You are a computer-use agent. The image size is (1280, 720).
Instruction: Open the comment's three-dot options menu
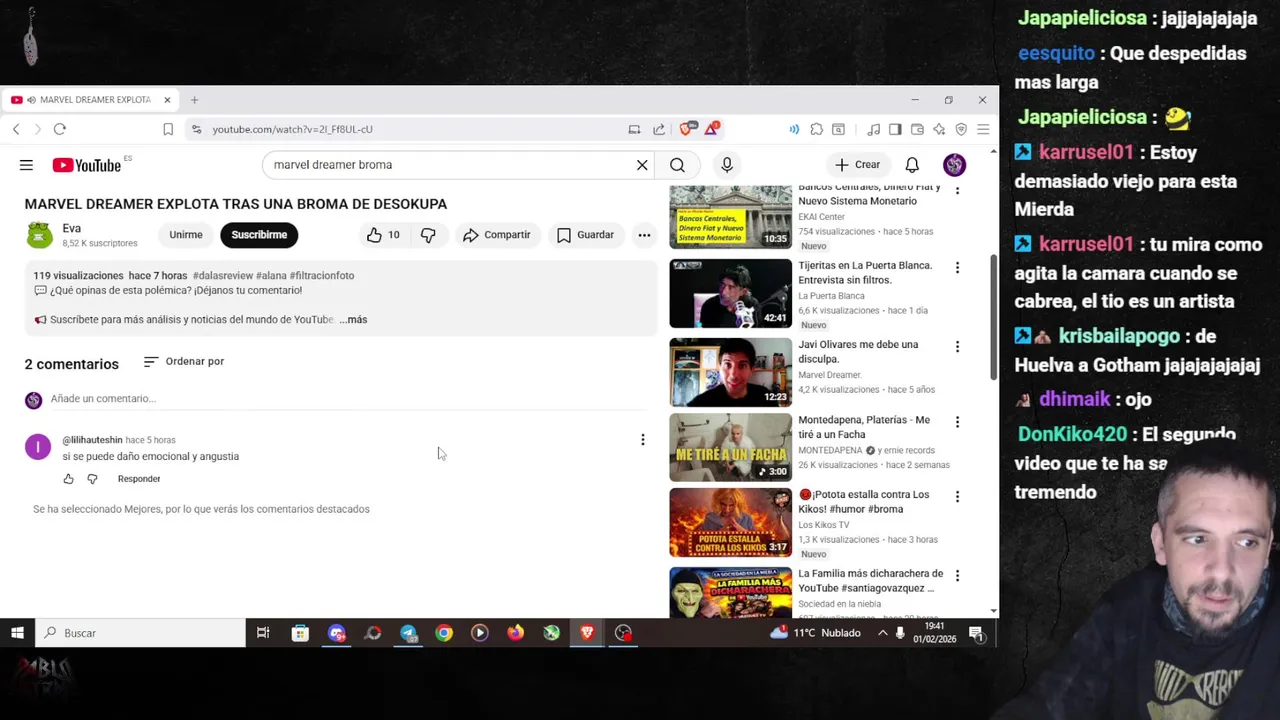click(x=643, y=440)
